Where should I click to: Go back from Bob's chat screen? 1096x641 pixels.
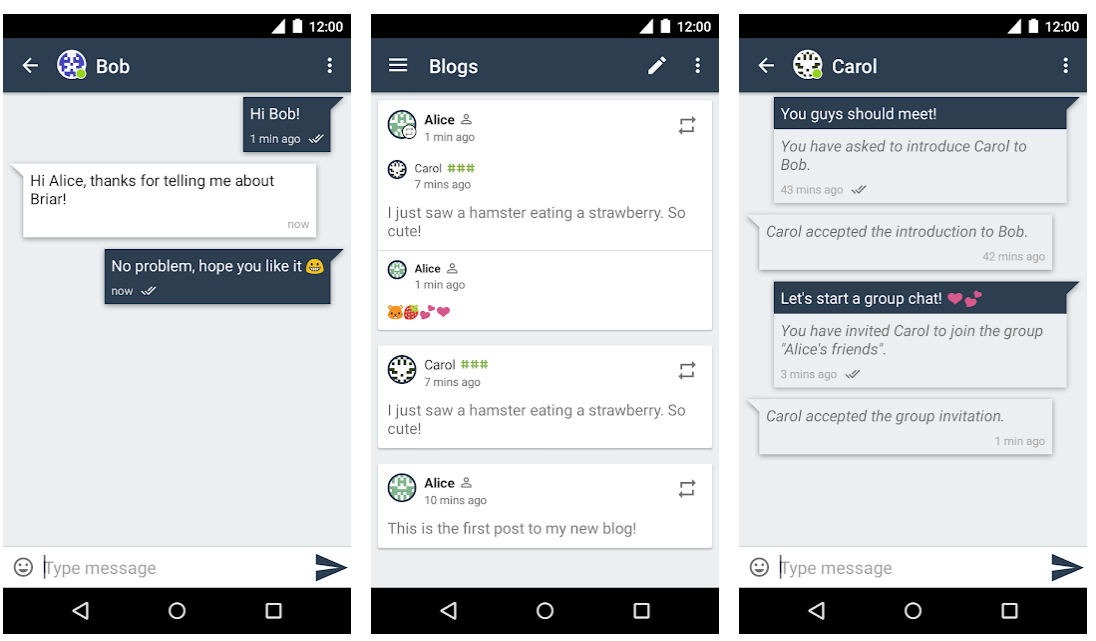[30, 66]
